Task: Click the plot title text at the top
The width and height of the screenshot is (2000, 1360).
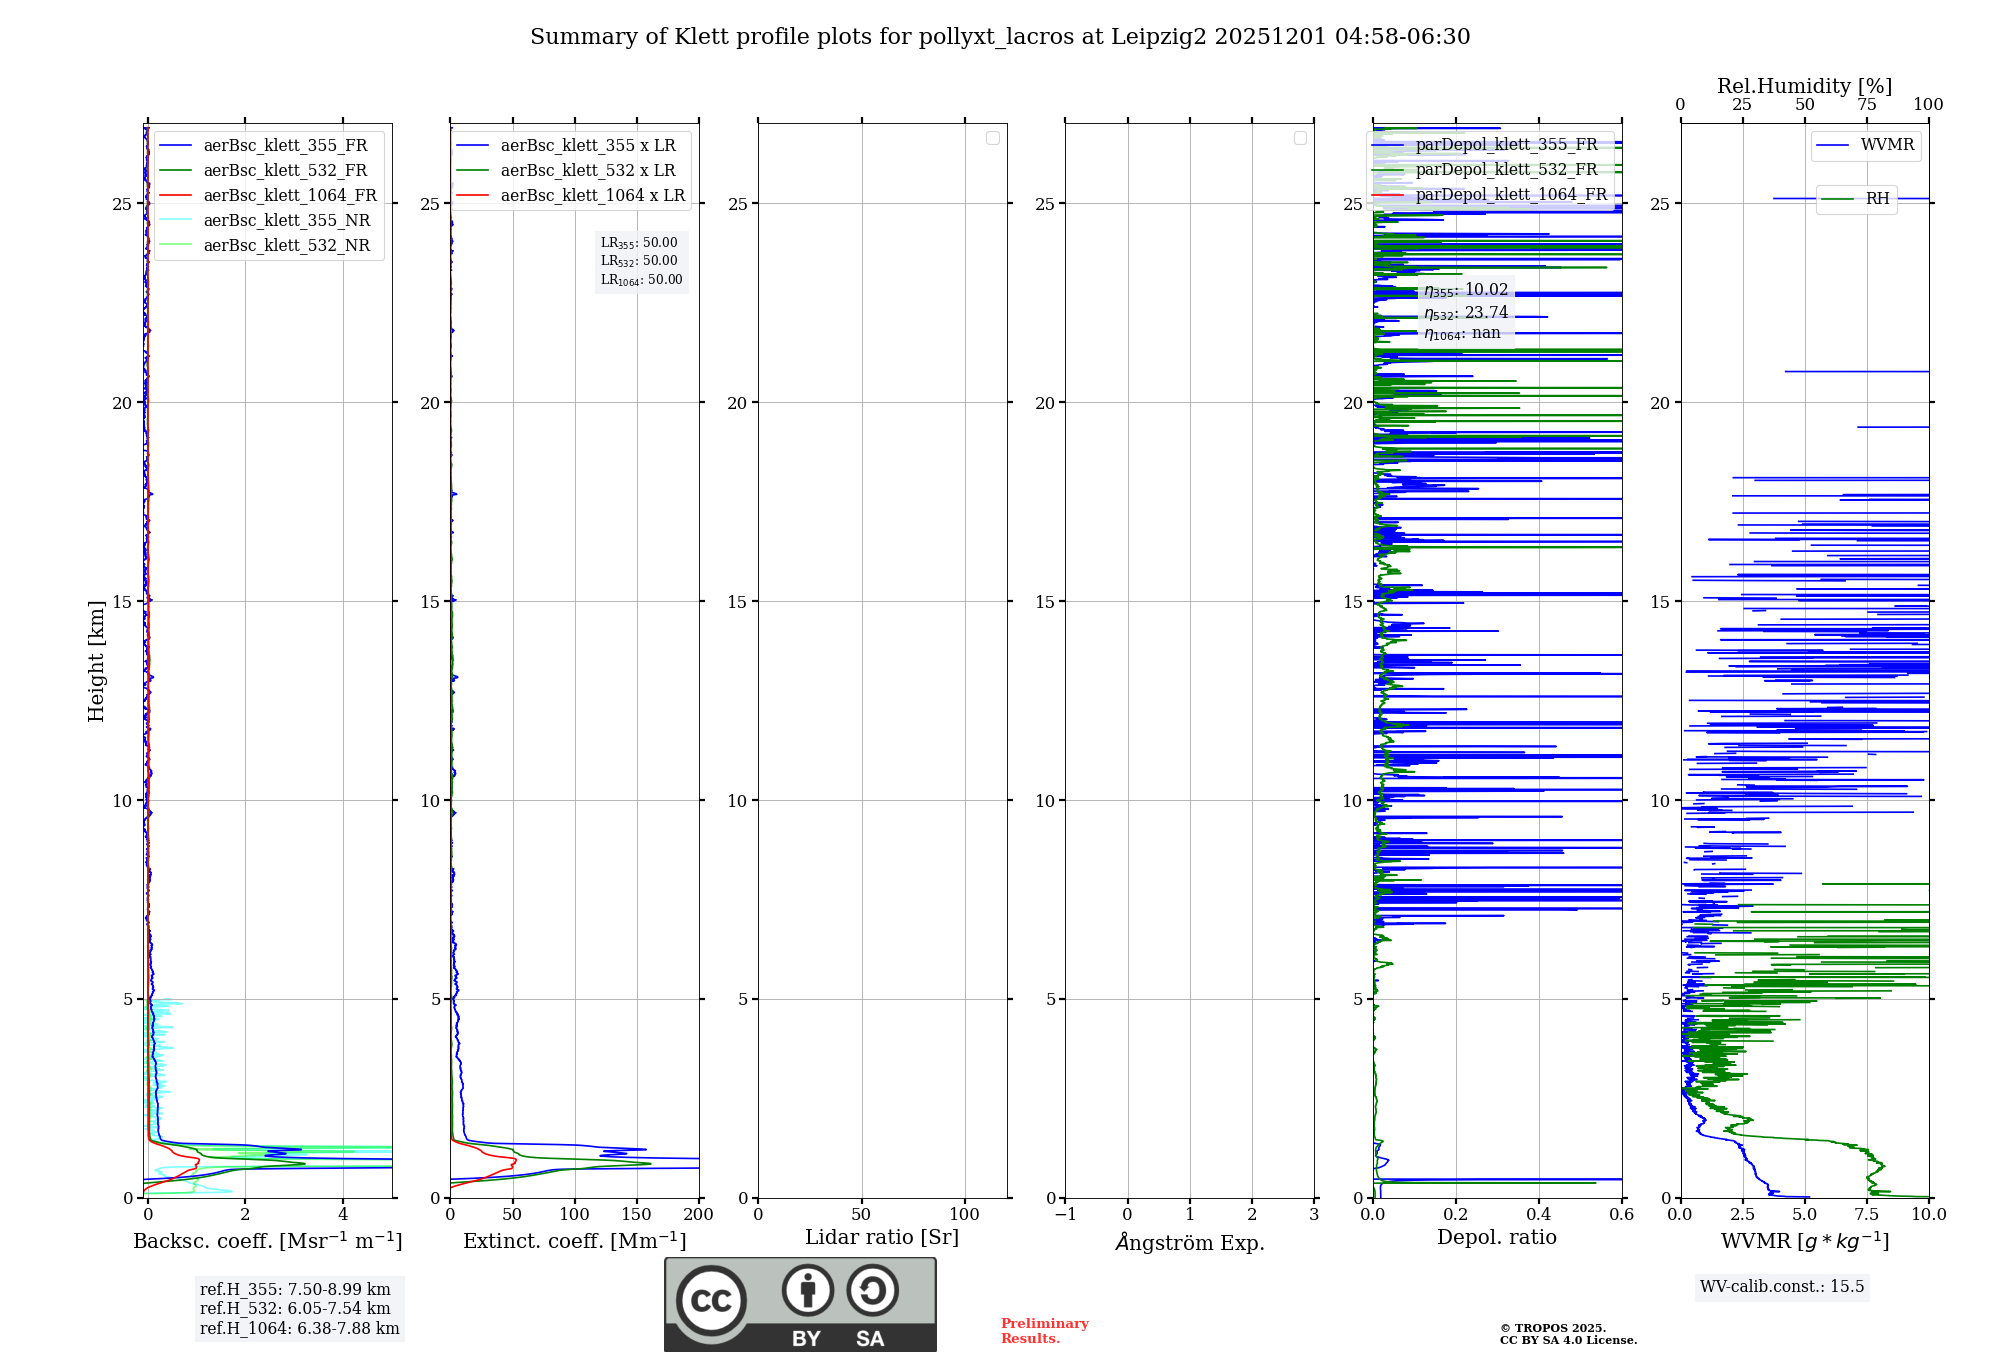Action: pos(1000,37)
